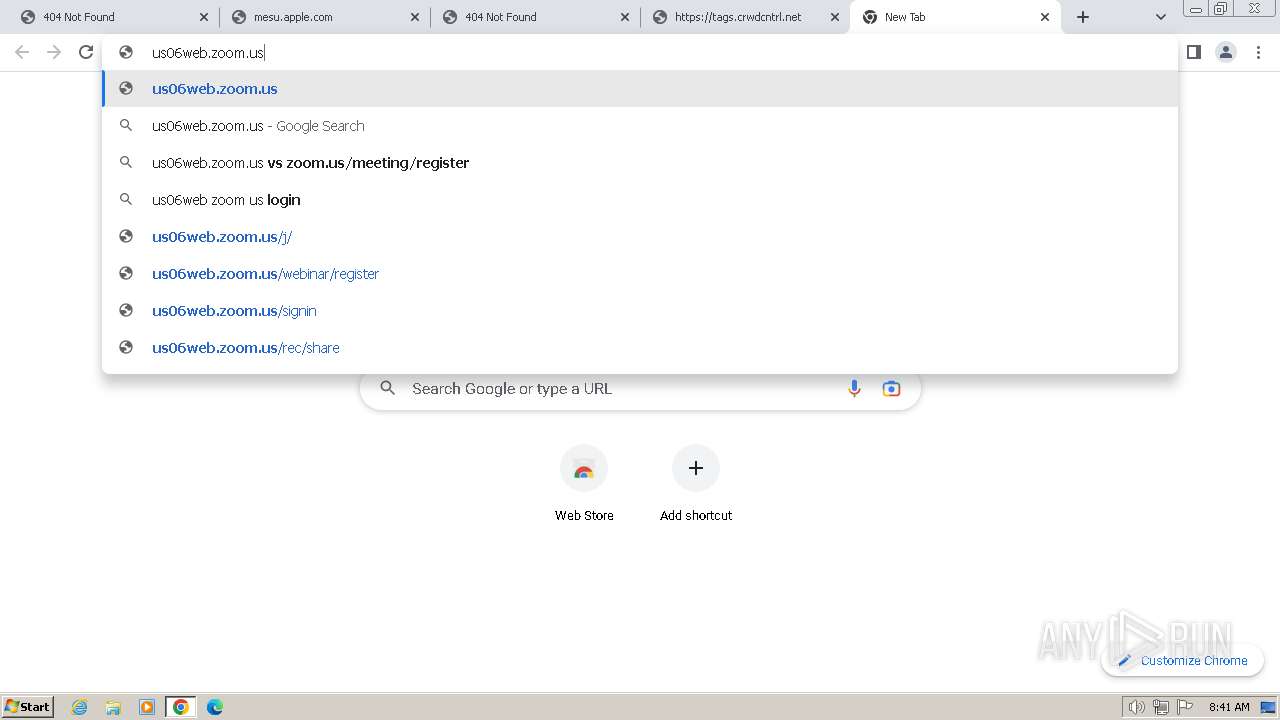Screen dimensions: 1280x720
Task: Open the Chrome profile avatar
Action: point(1226,52)
